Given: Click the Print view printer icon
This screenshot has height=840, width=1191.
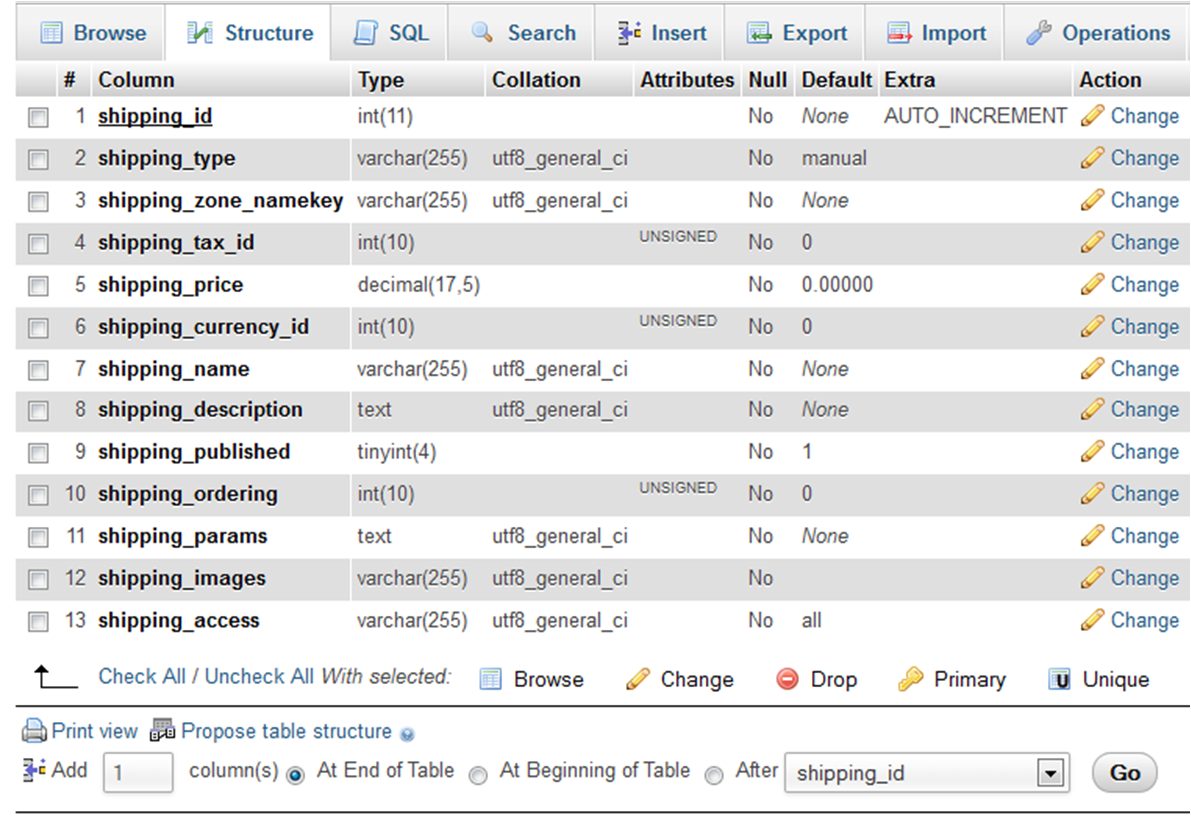Looking at the screenshot, I should (35, 731).
